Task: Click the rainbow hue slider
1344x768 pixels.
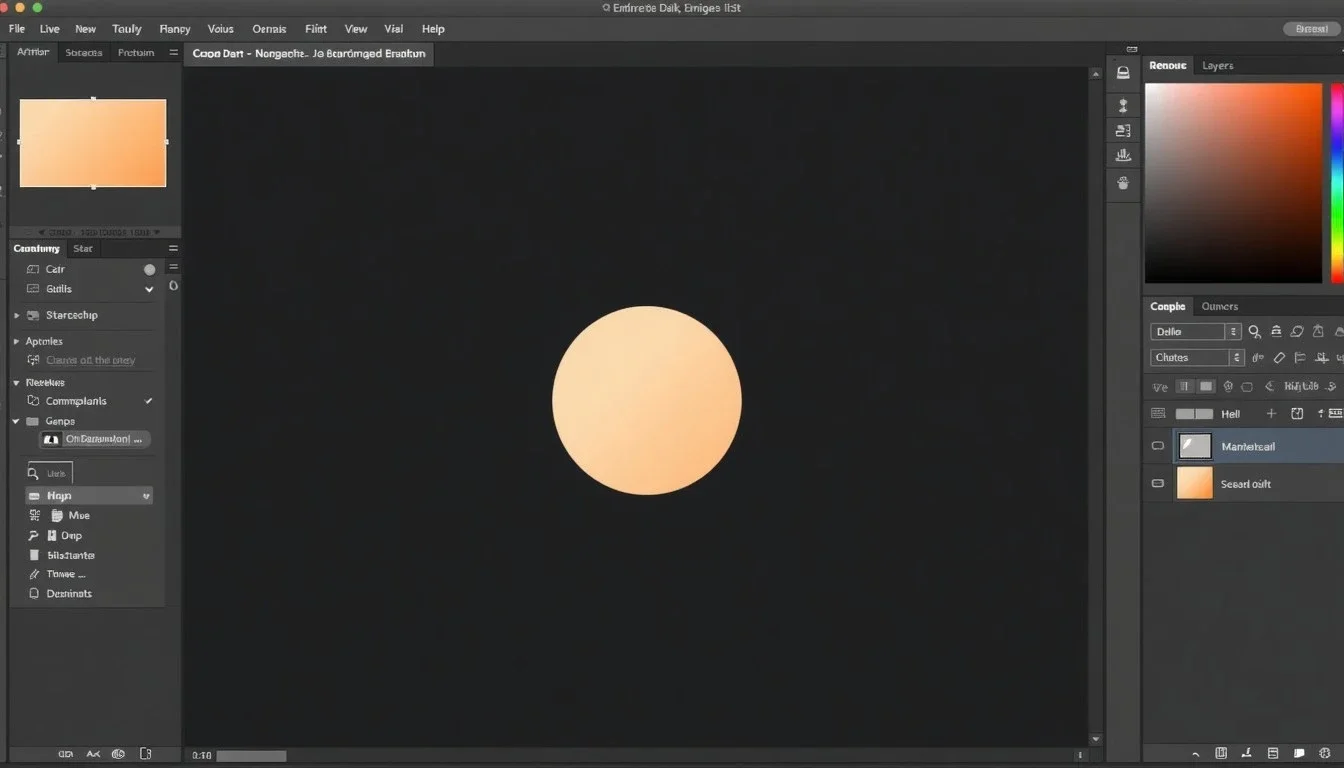Action: (1337, 183)
